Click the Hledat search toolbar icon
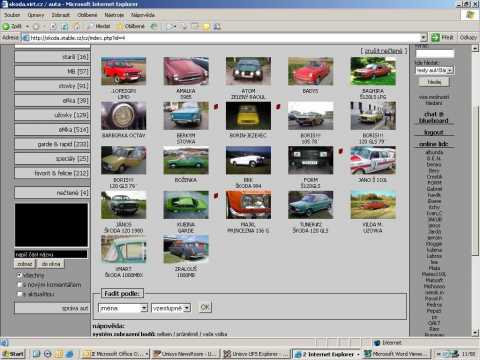This screenshot has height=360, width=480. [90, 26]
